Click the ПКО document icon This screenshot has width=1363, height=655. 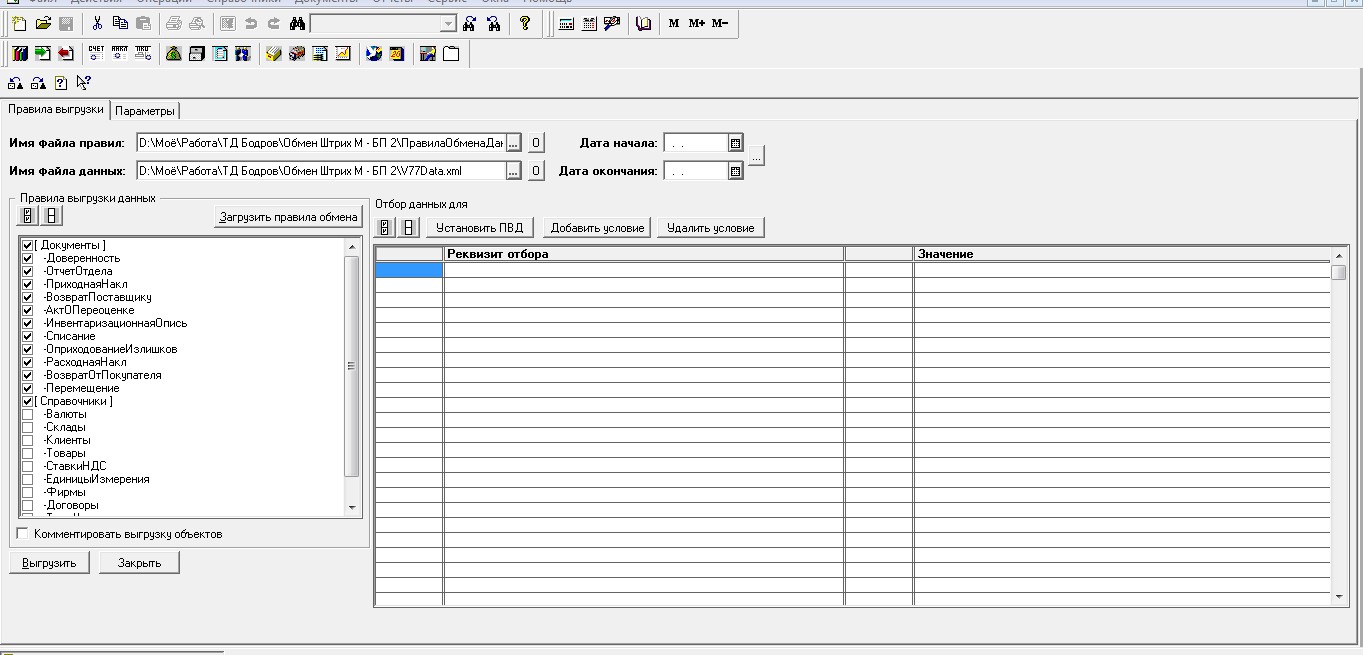[x=142, y=54]
